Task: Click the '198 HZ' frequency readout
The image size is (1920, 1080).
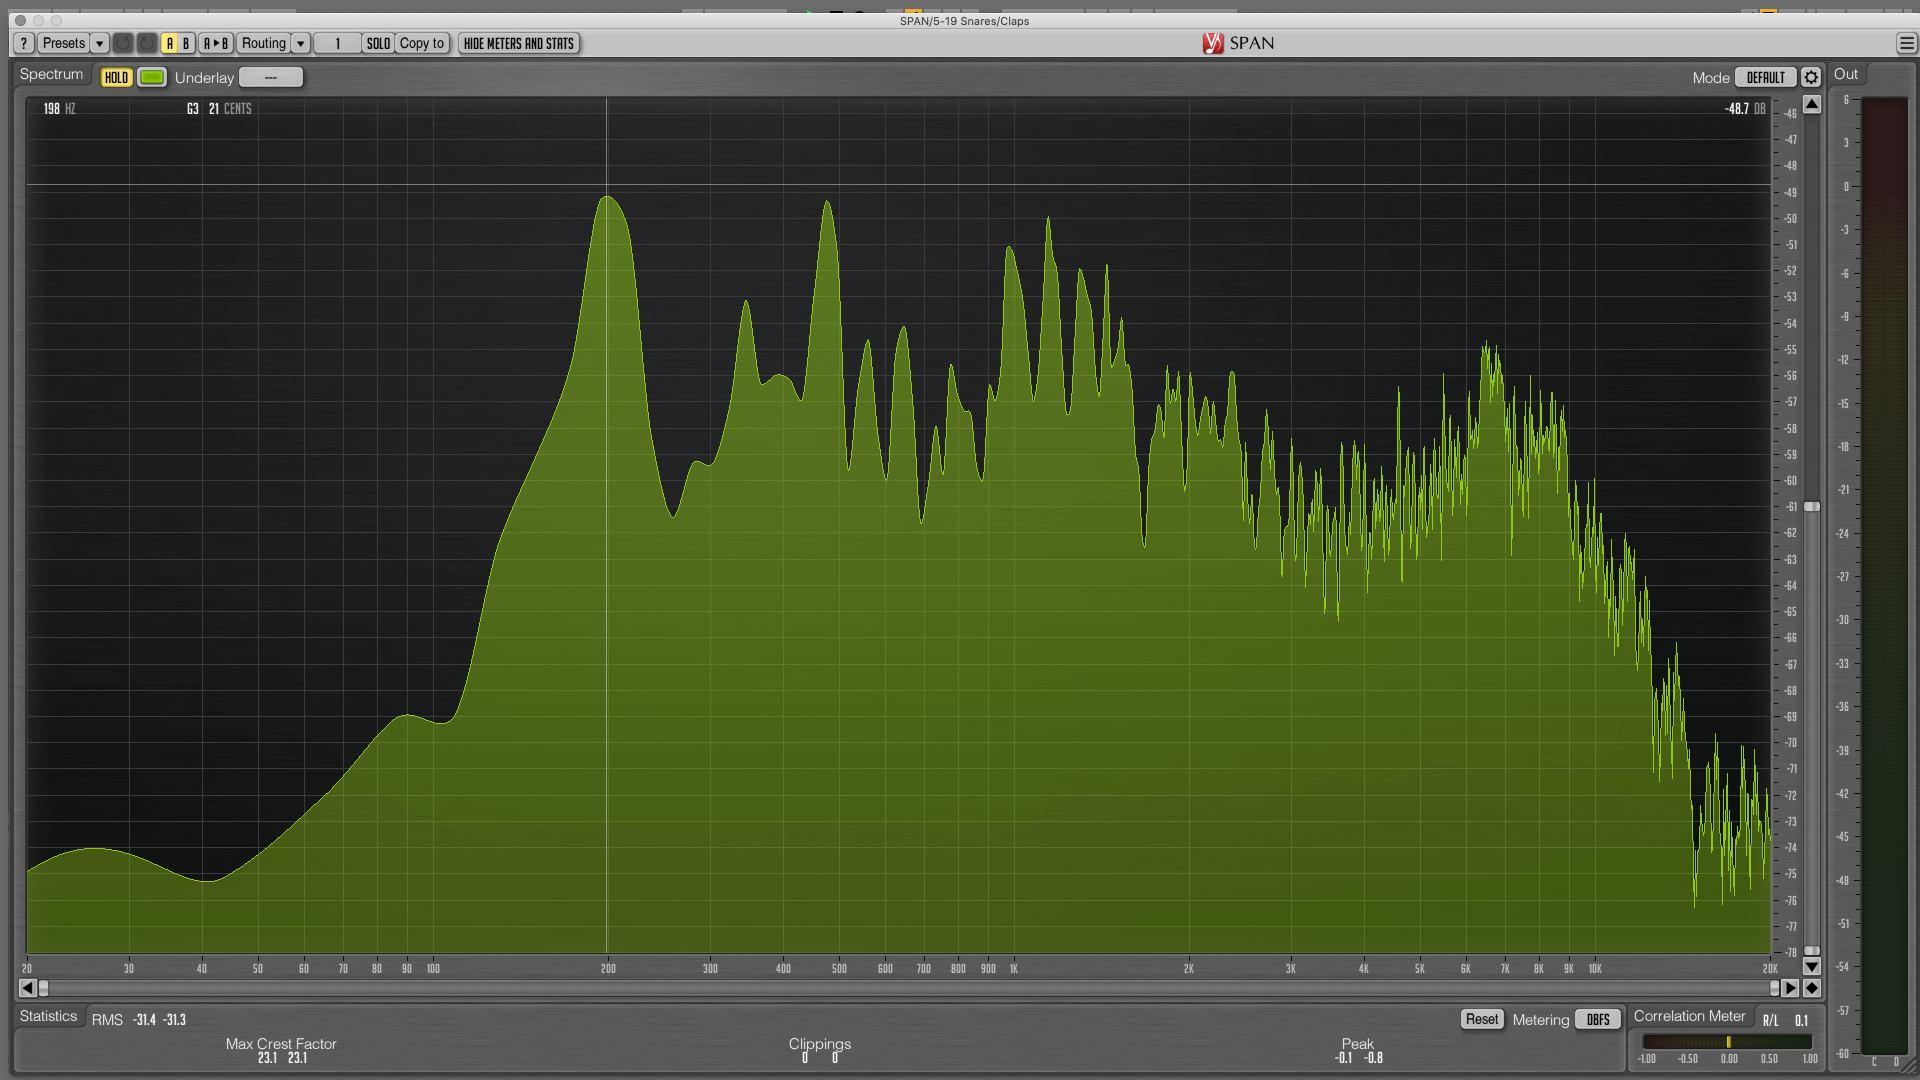Action: pyautogui.click(x=59, y=109)
